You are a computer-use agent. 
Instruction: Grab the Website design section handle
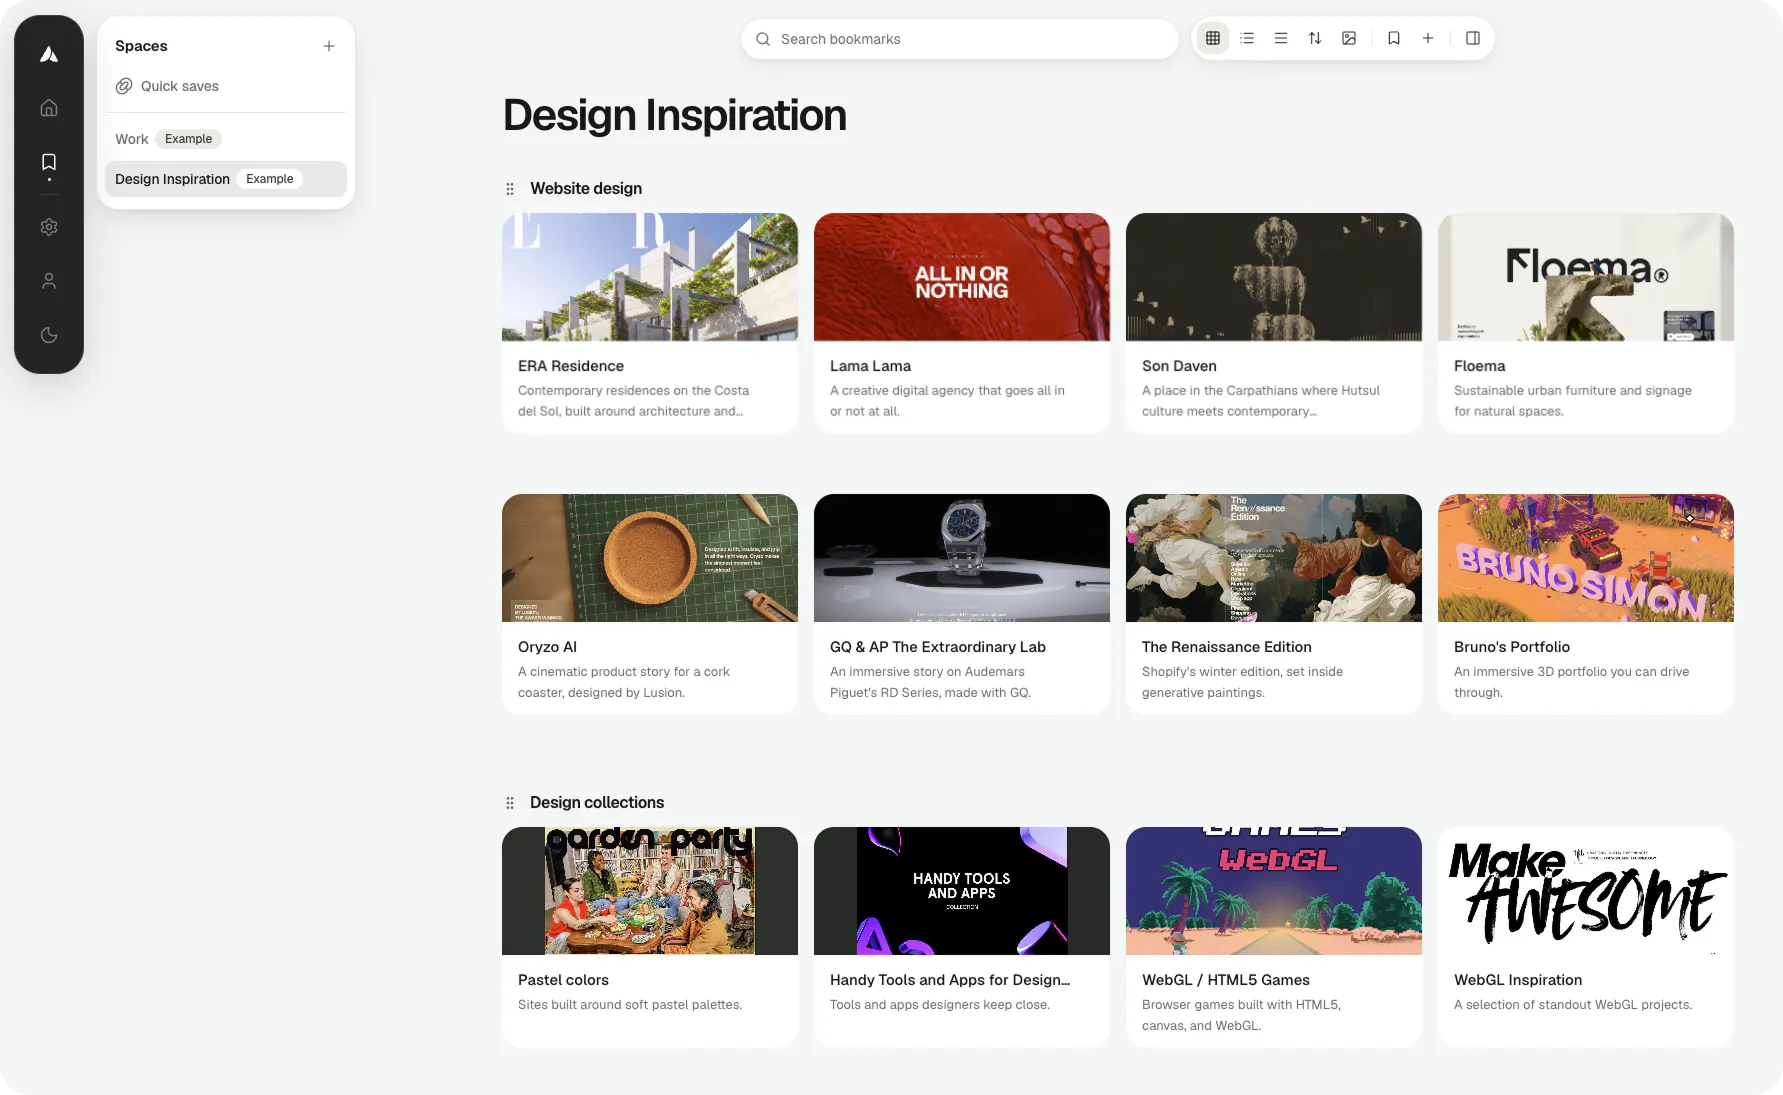click(510, 189)
